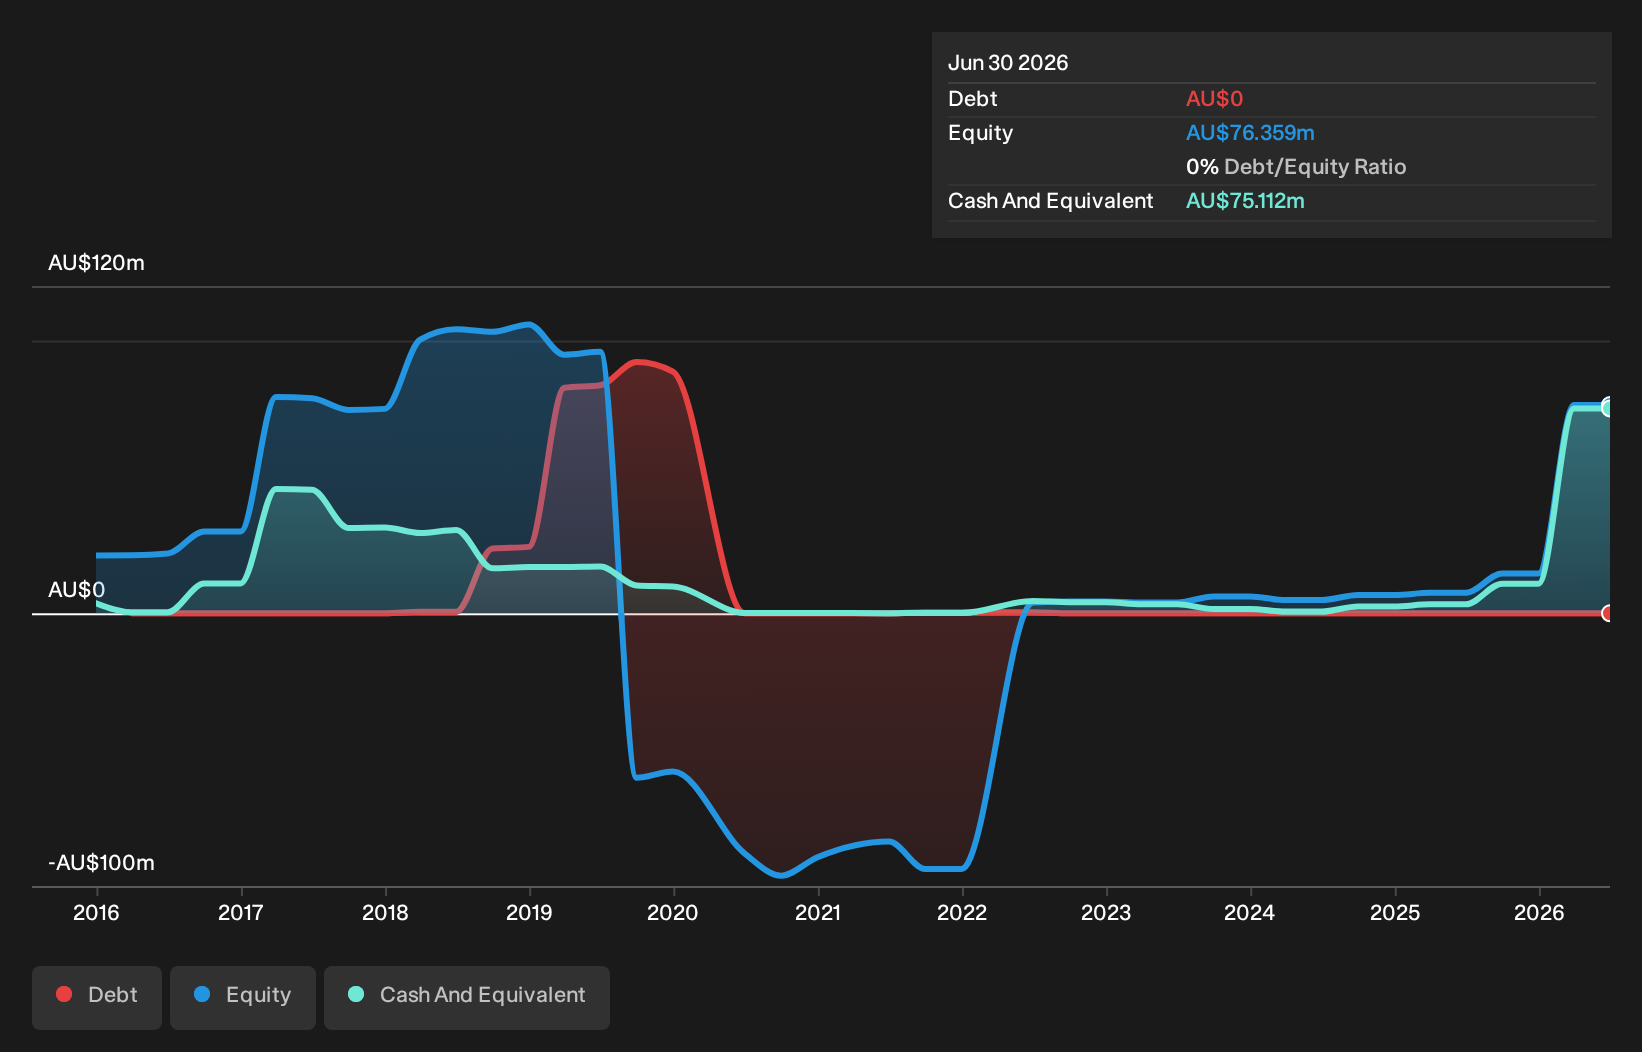Click the AU$75.112m cash value
The height and width of the screenshot is (1052, 1642).
pyautogui.click(x=1245, y=201)
